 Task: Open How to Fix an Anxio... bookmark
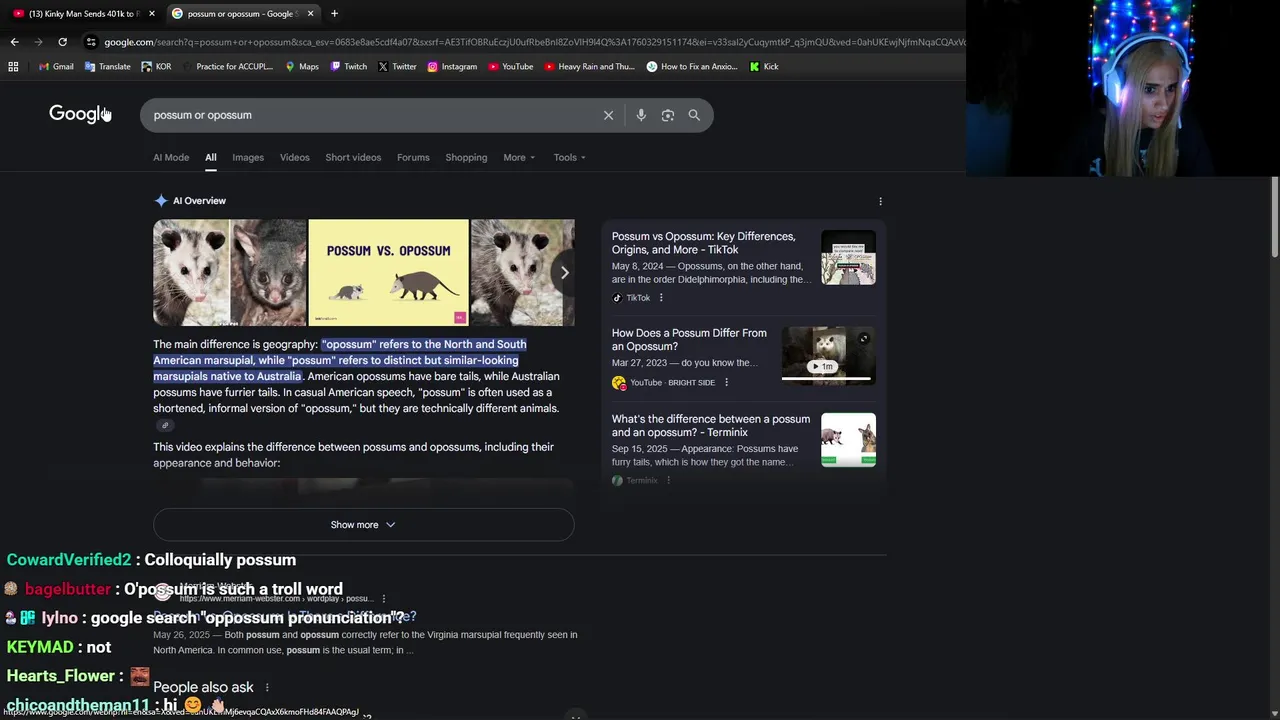click(x=692, y=67)
